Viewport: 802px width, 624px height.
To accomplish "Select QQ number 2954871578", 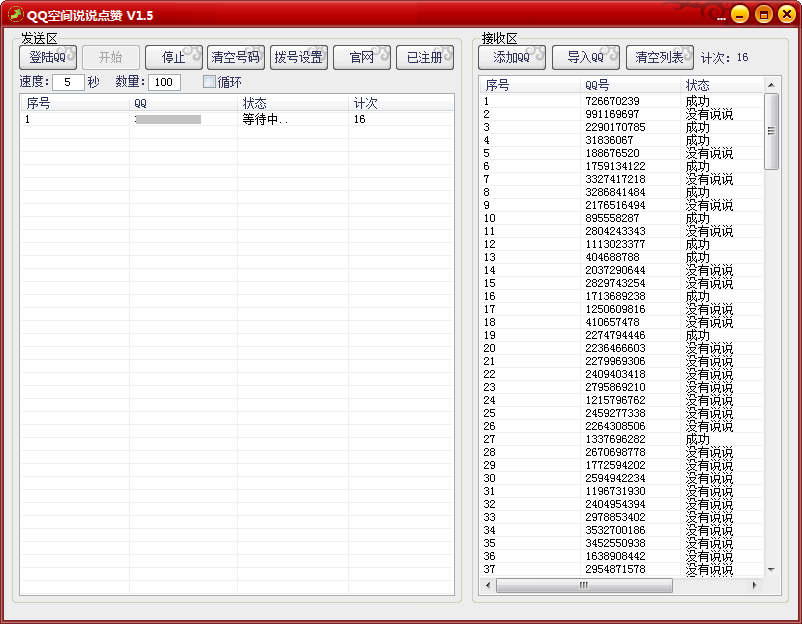I will tap(615, 569).
